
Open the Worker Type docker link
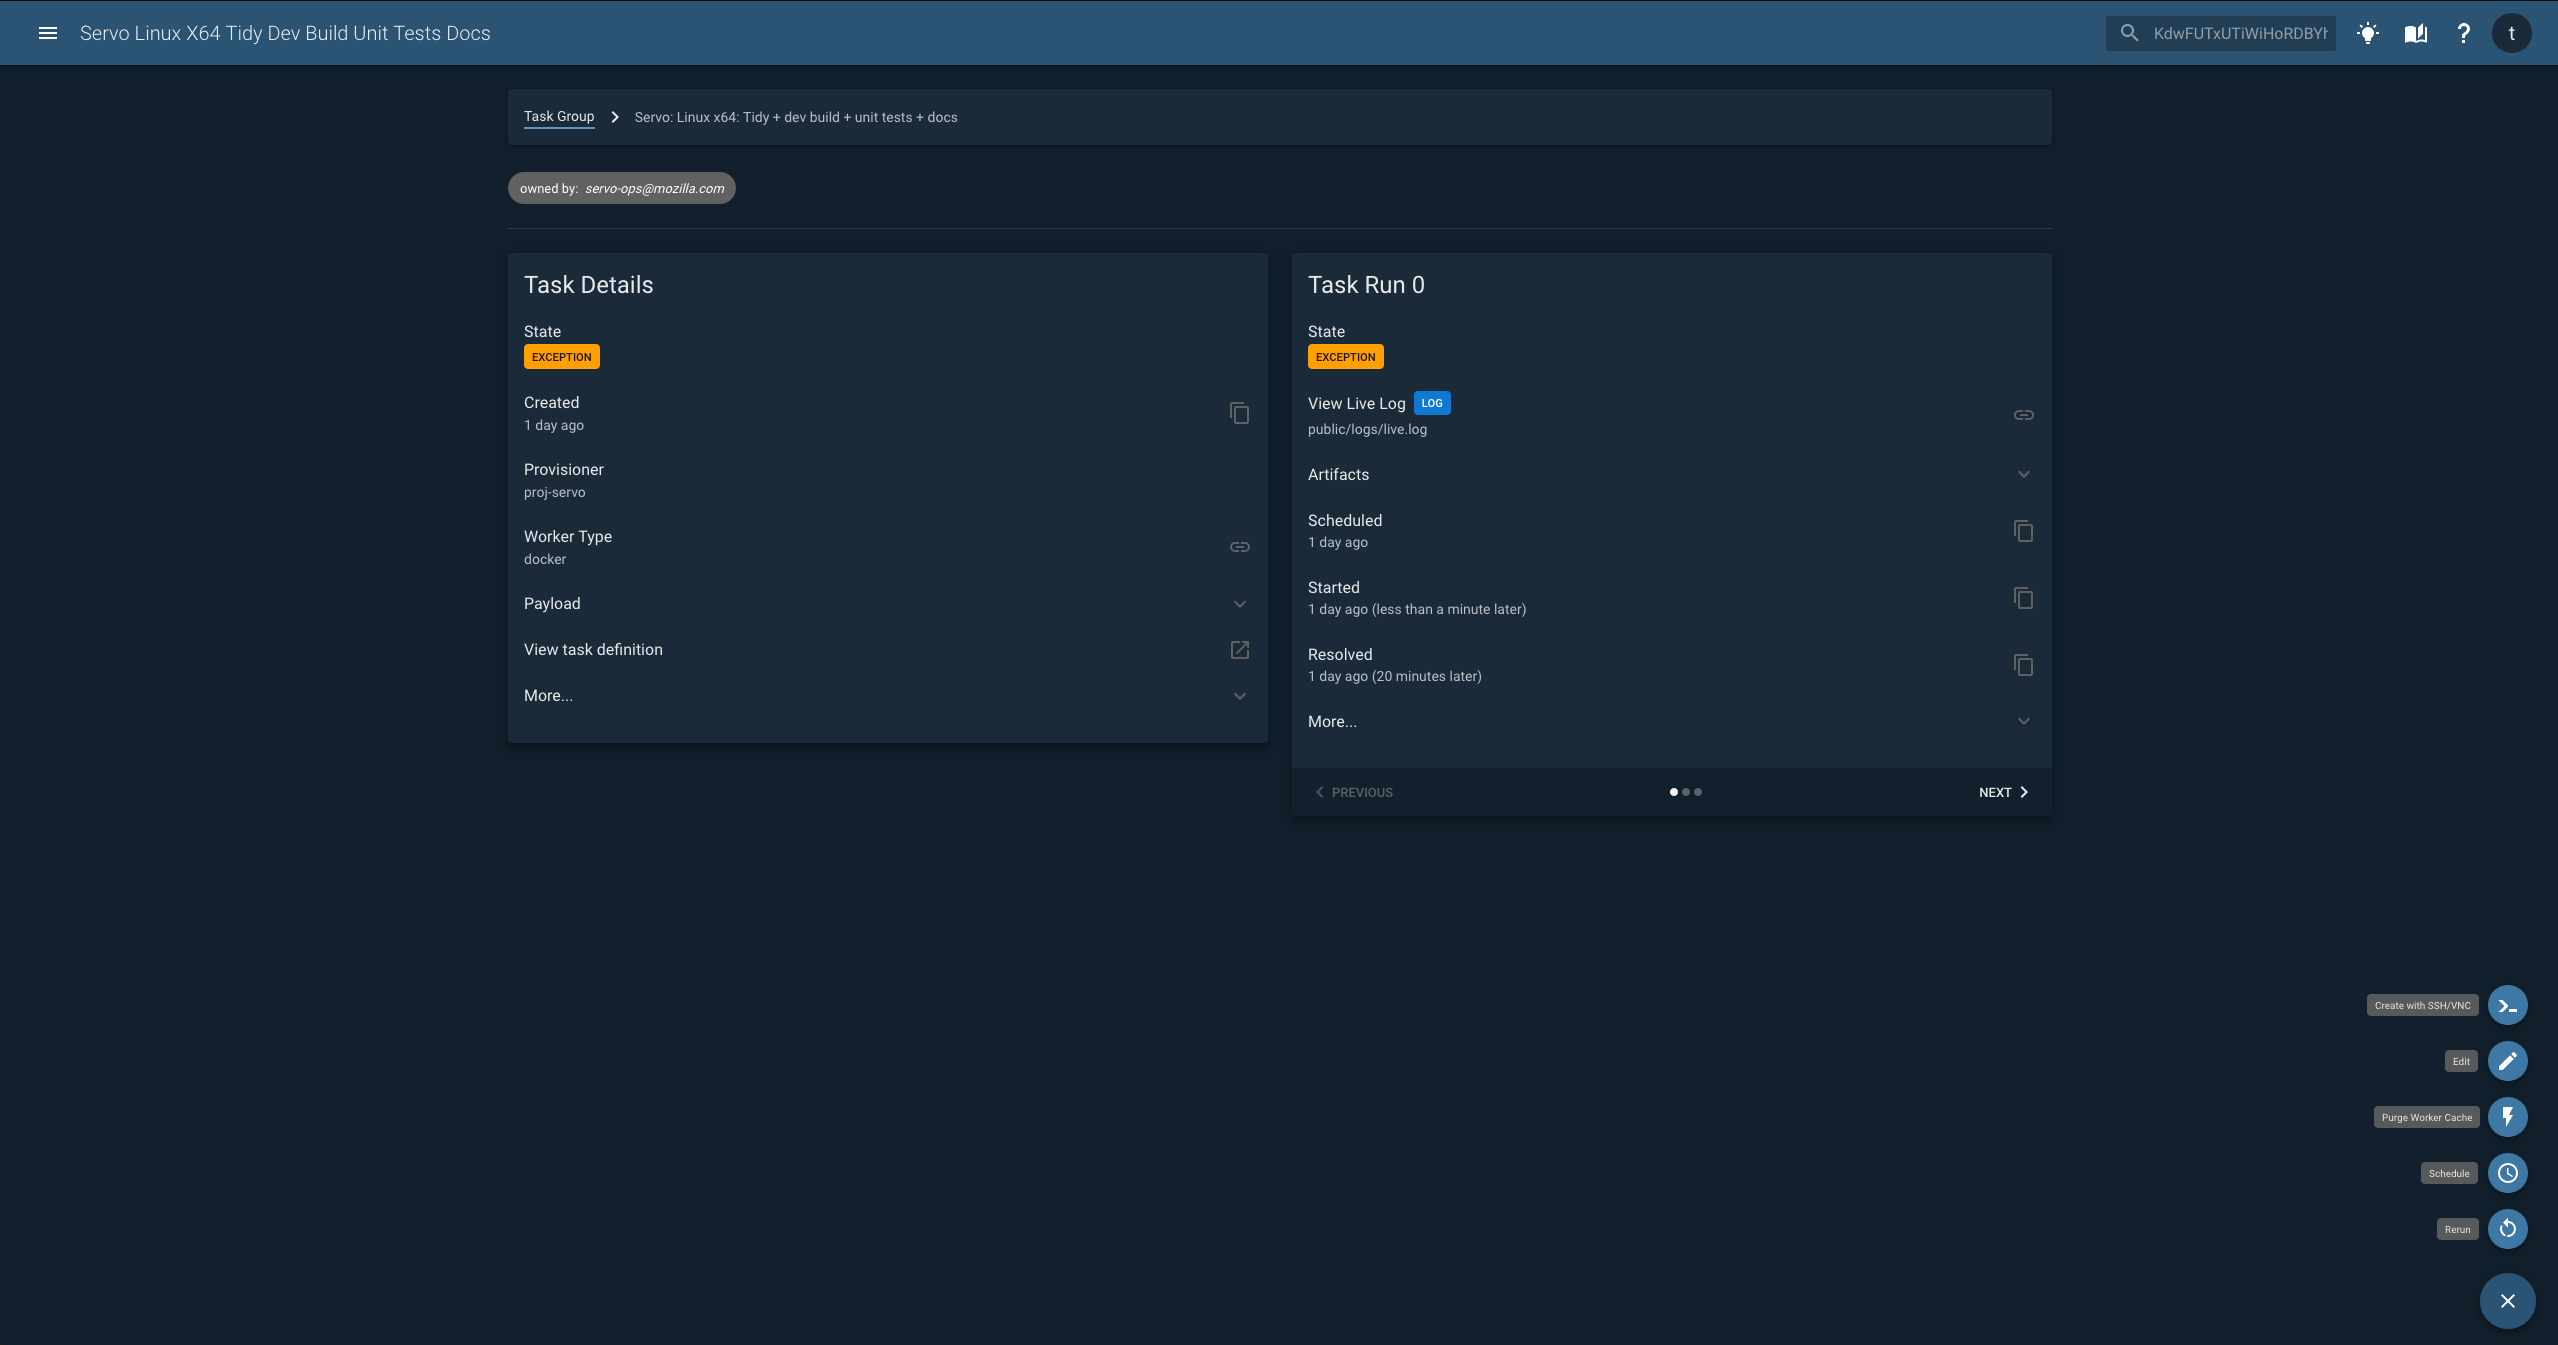click(x=1239, y=547)
